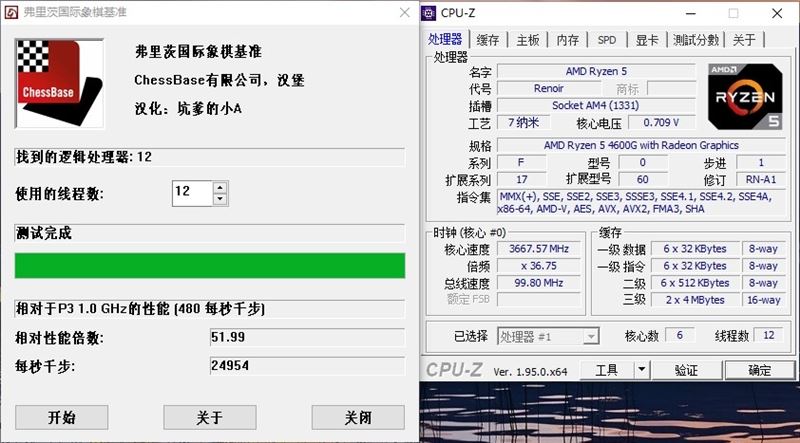Increase thread count with up arrow
This screenshot has height=443, width=800.
coord(220,187)
